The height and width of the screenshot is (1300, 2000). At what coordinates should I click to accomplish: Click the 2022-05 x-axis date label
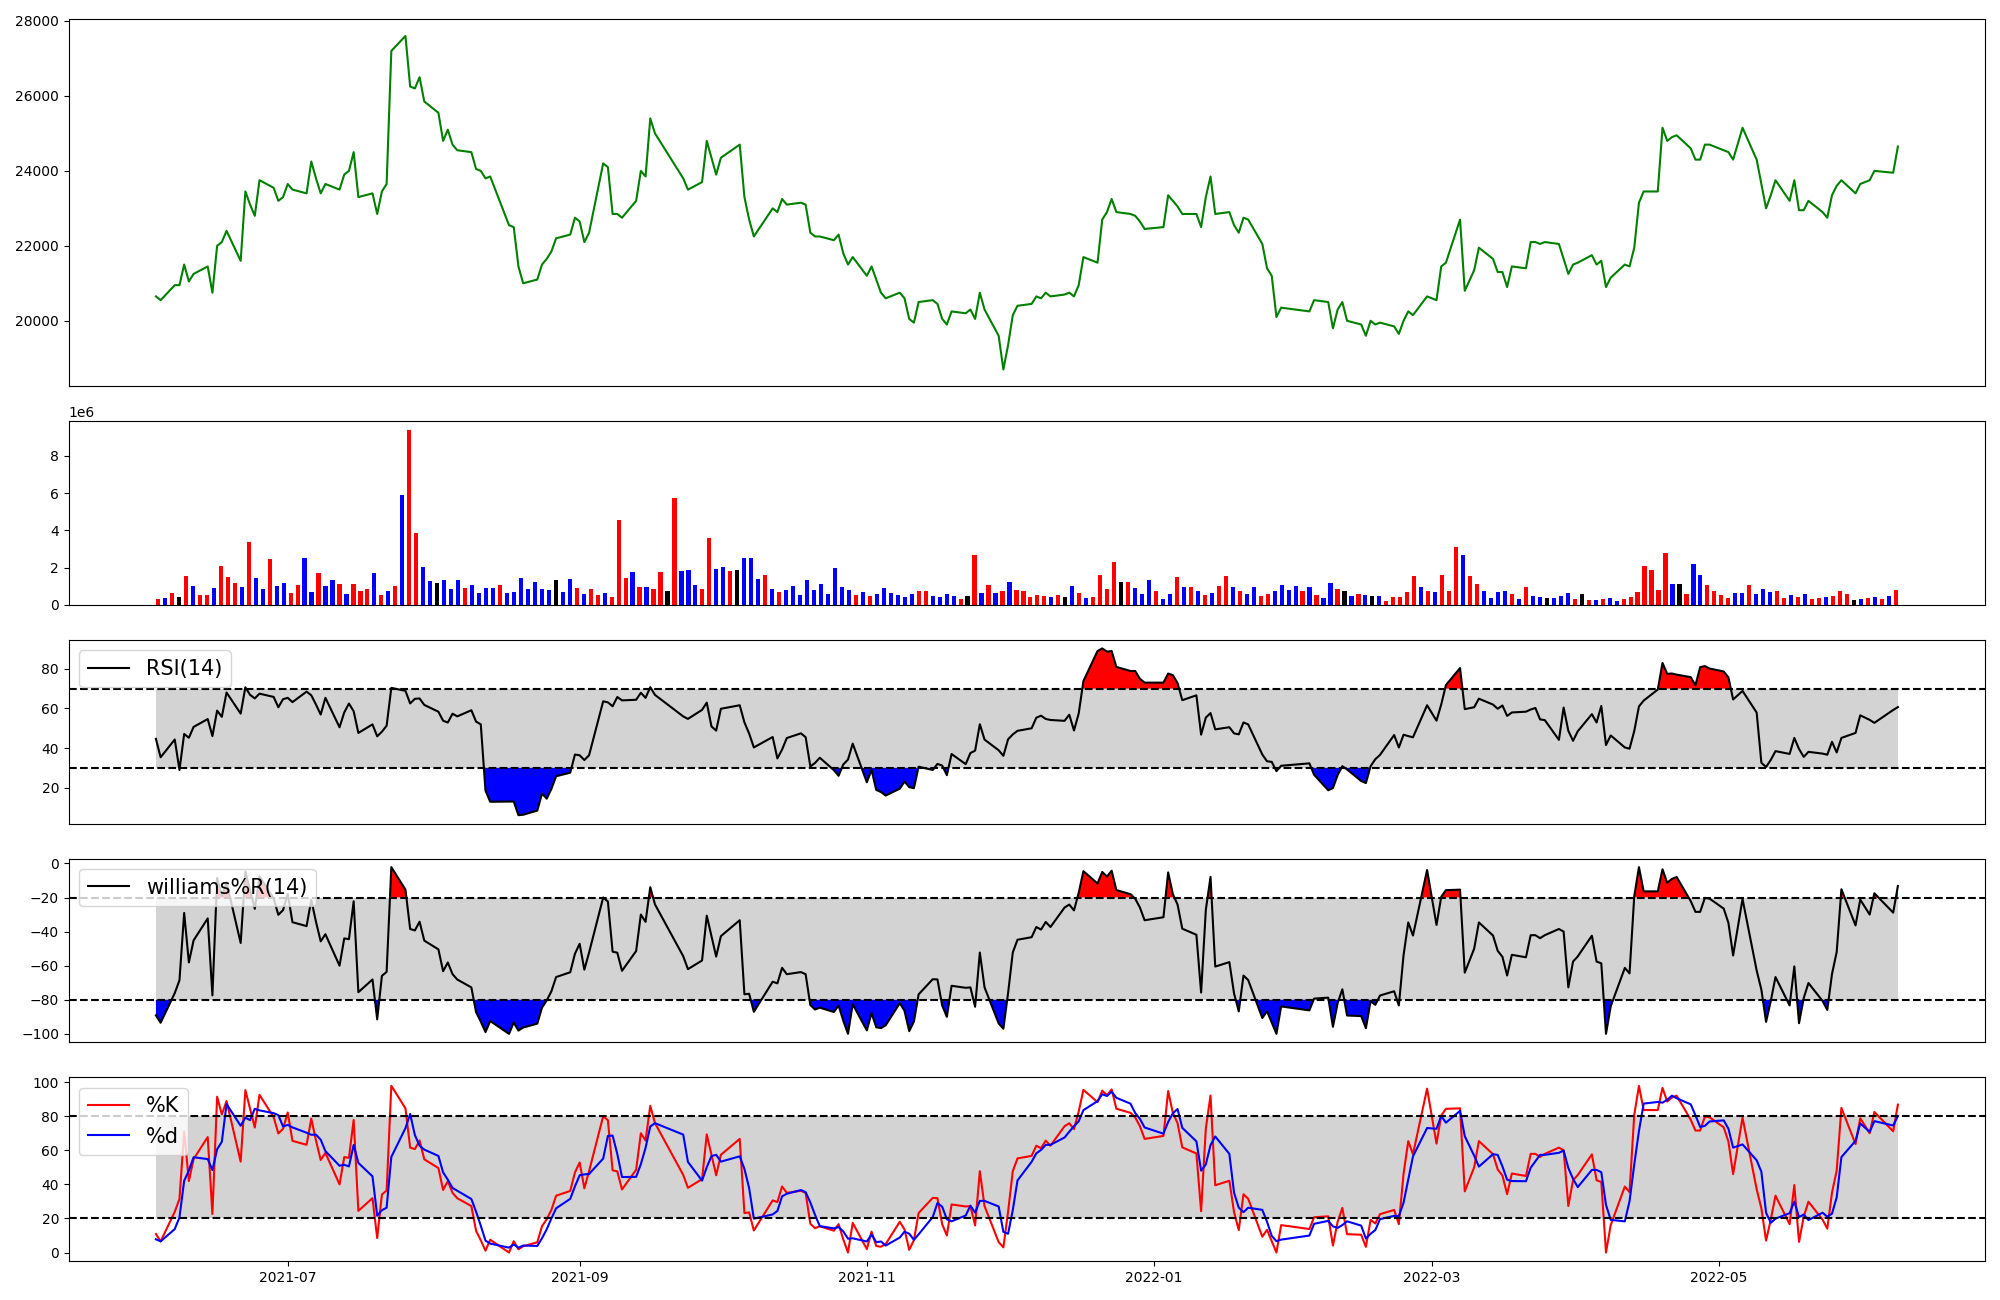click(1719, 1277)
